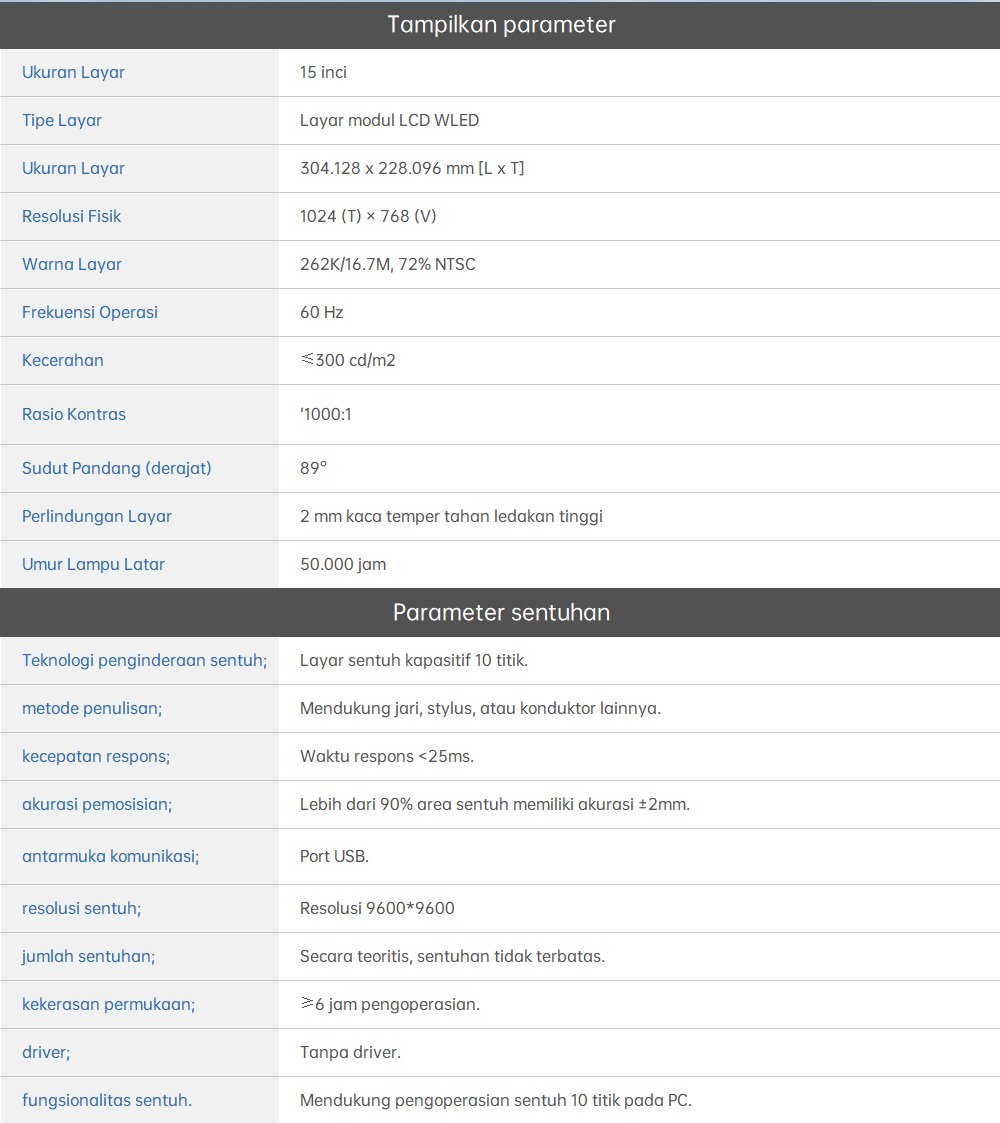This screenshot has height=1123, width=1000.
Task: Click the 'Tampilkan parameter' section header
Action: click(x=501, y=25)
